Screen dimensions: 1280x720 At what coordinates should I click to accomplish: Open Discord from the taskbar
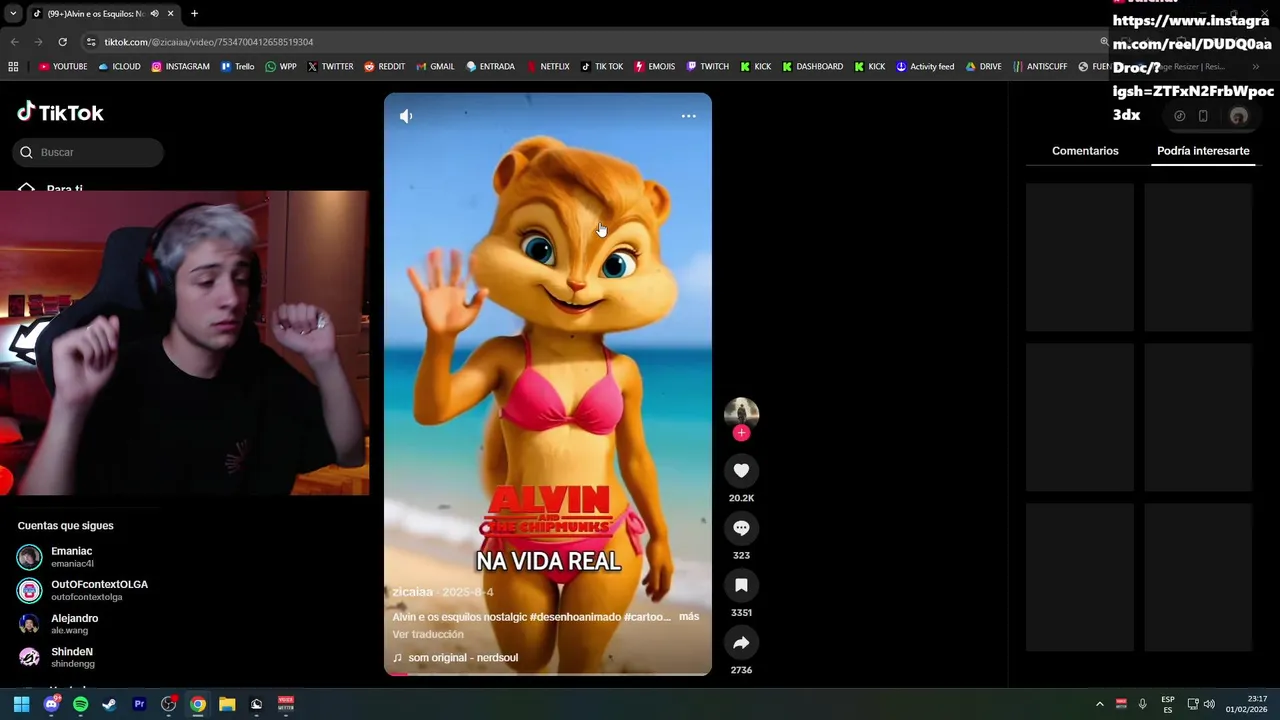point(51,704)
